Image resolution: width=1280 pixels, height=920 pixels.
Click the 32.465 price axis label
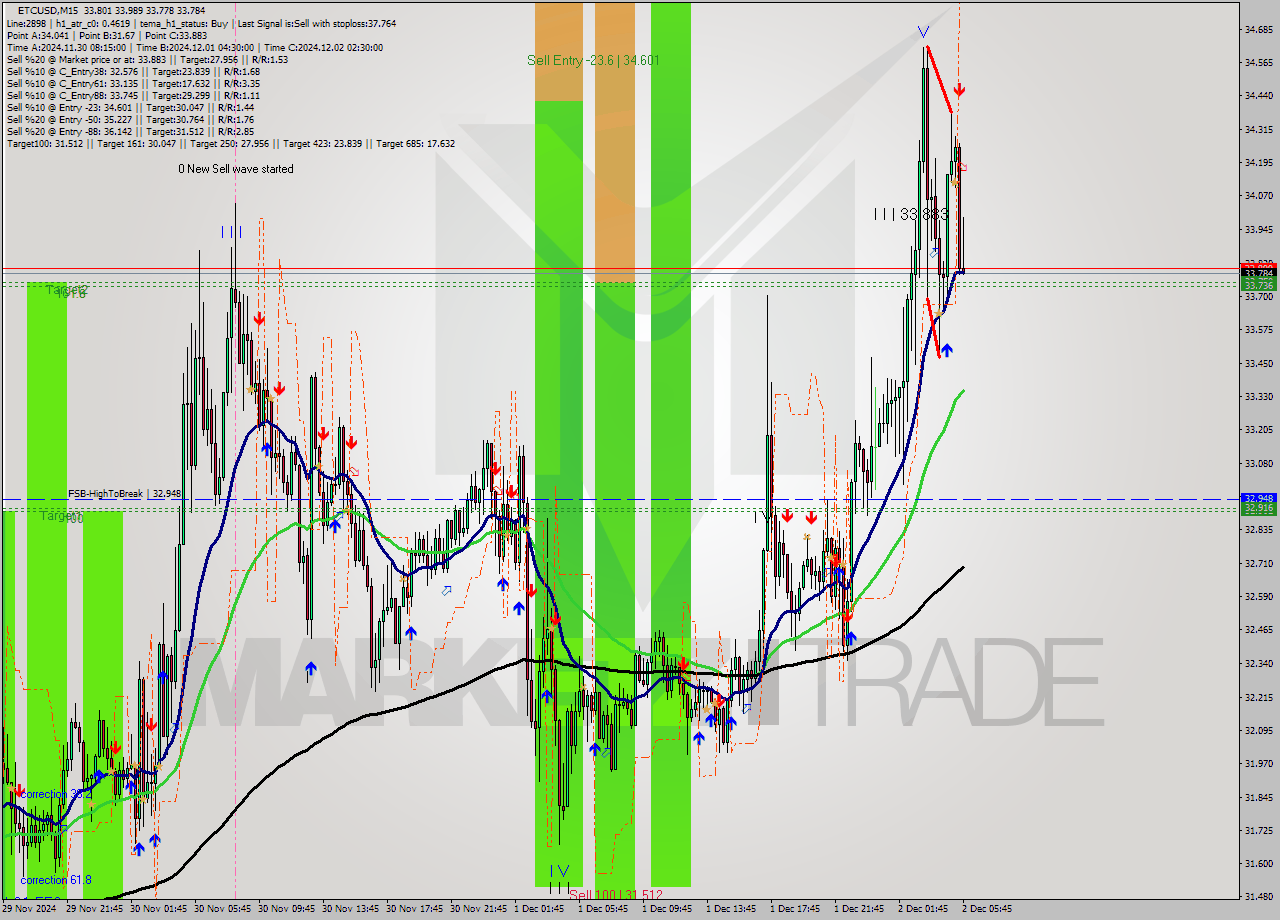pyautogui.click(x=1260, y=629)
